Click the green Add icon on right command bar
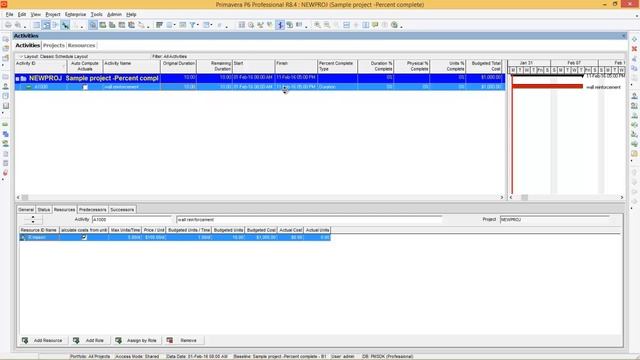The height and width of the screenshot is (360, 640). (x=634, y=39)
